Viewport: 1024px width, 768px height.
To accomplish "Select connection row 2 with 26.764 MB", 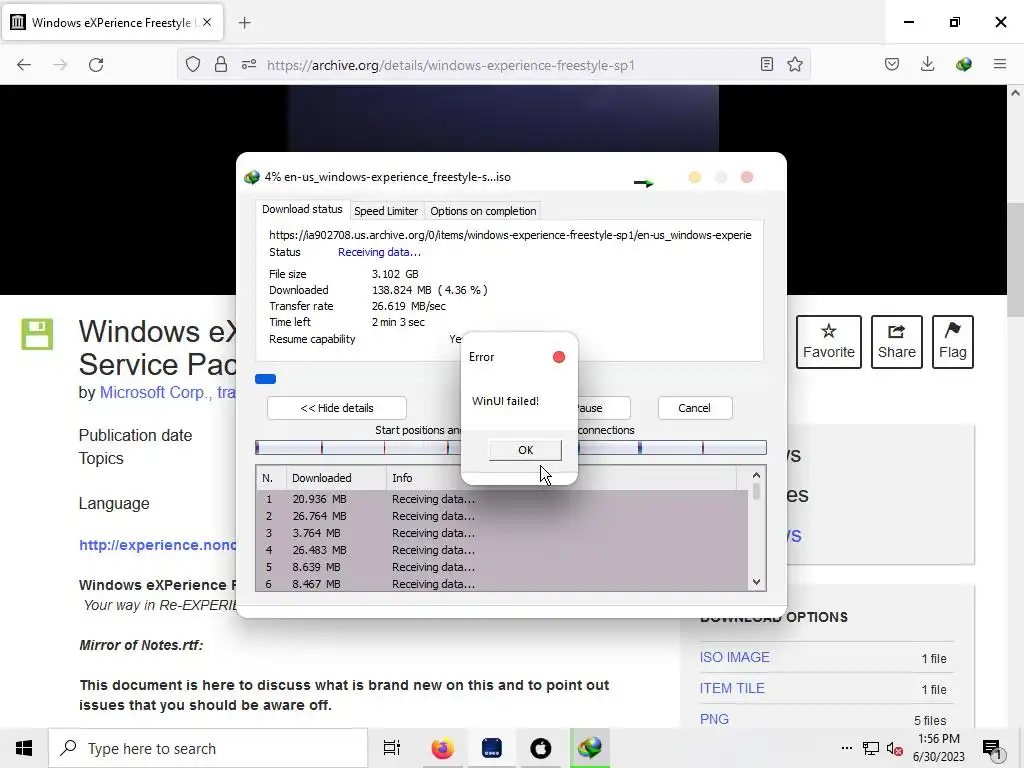I will (502, 516).
